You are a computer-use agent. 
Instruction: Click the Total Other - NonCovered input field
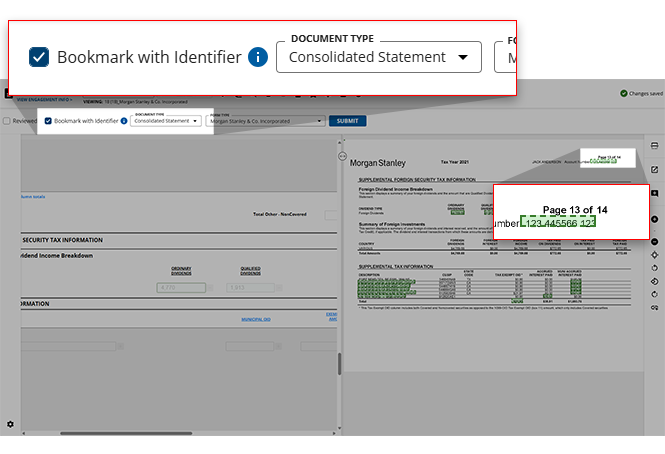coord(331,215)
